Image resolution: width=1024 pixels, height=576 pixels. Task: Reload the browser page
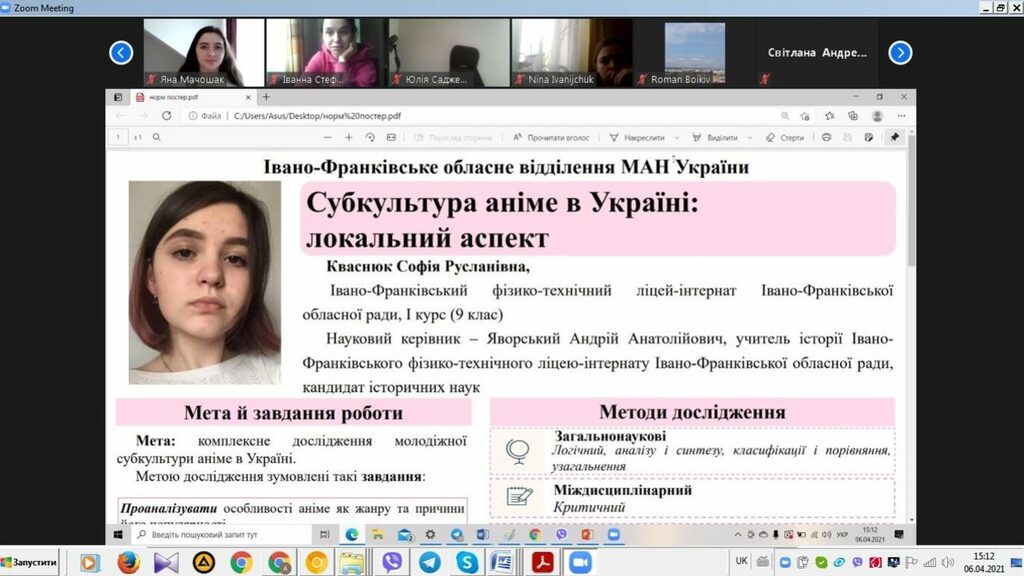pyautogui.click(x=166, y=116)
